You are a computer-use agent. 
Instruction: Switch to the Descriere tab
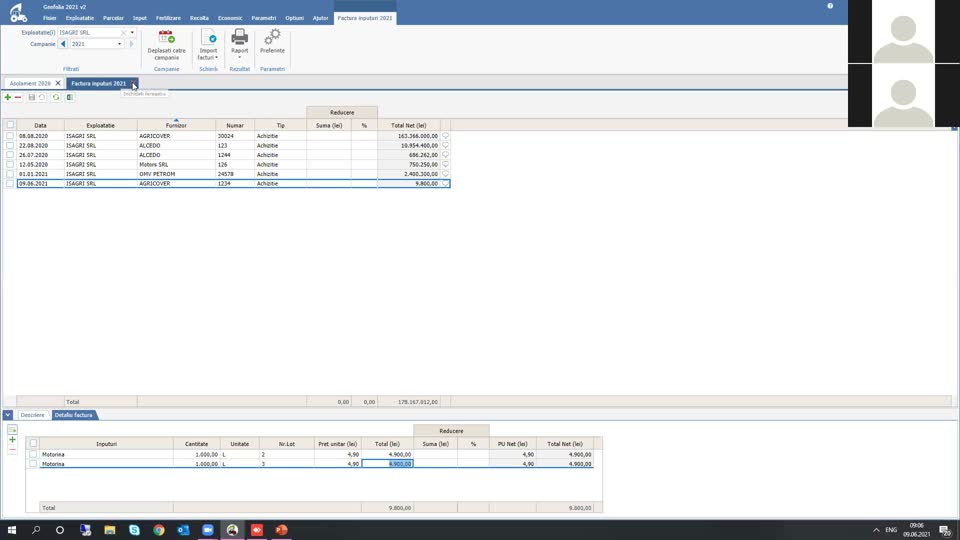(x=32, y=415)
